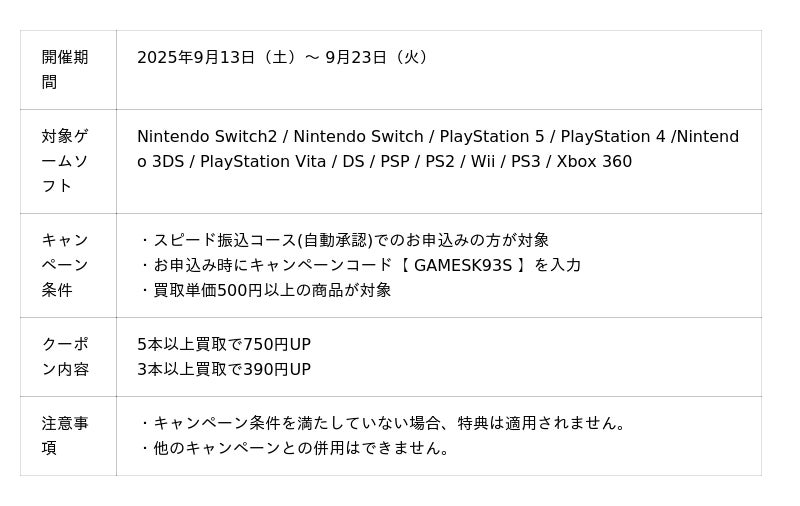Click PlayStation 5 in the platform list

493,137
